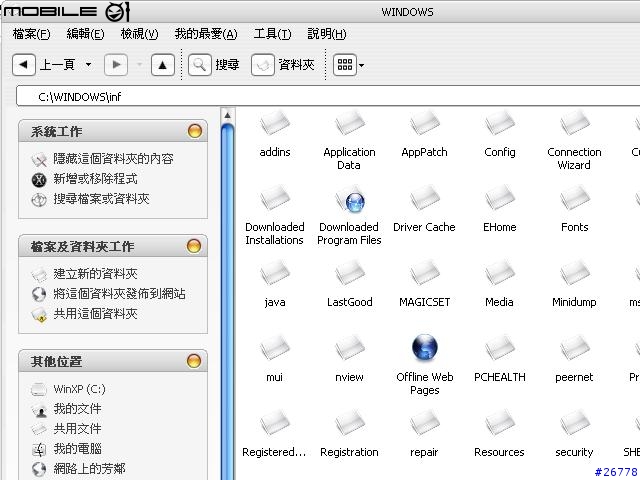
Task: Open the views button dropdown arrow
Action: click(x=361, y=65)
